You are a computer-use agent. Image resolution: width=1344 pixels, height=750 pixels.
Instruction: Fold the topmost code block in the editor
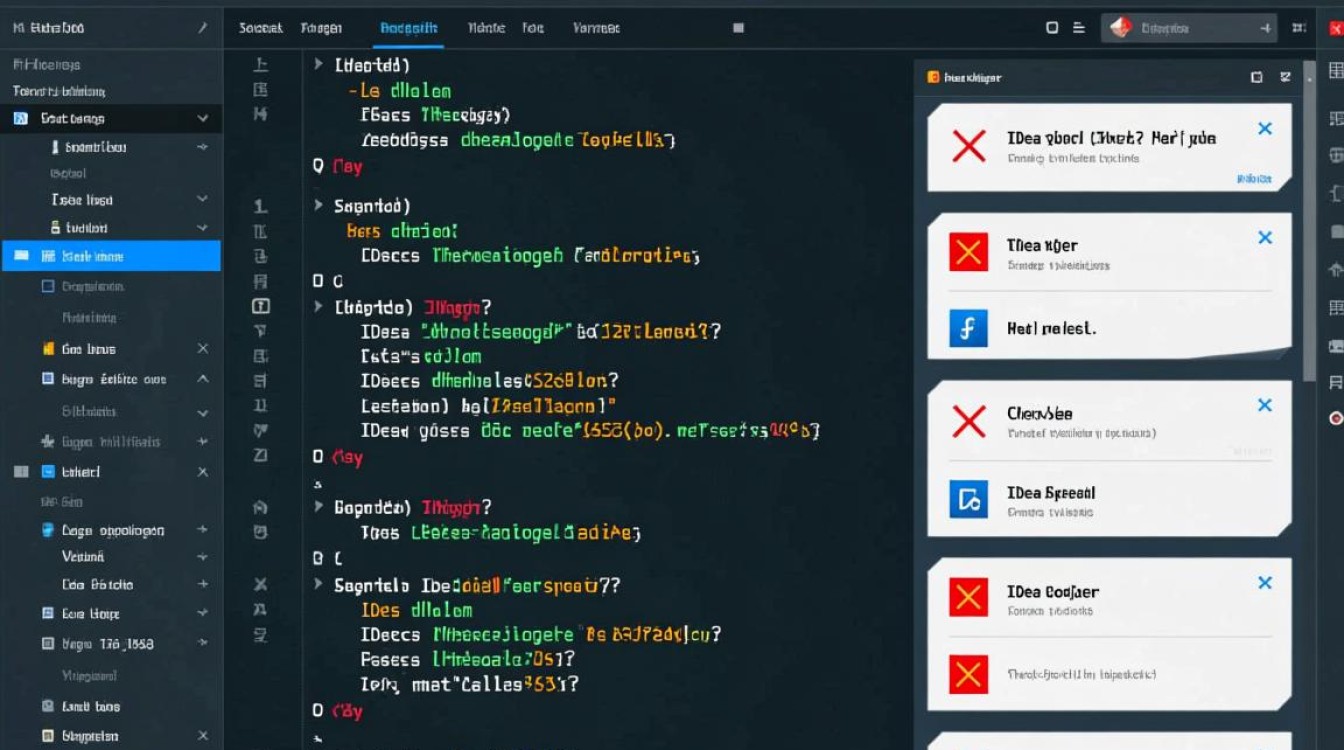click(318, 64)
